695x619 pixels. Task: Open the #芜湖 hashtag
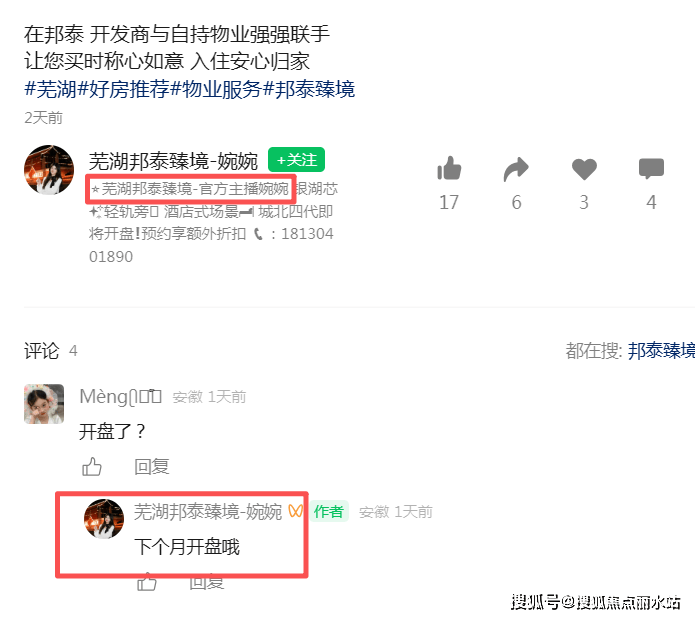tap(50, 89)
